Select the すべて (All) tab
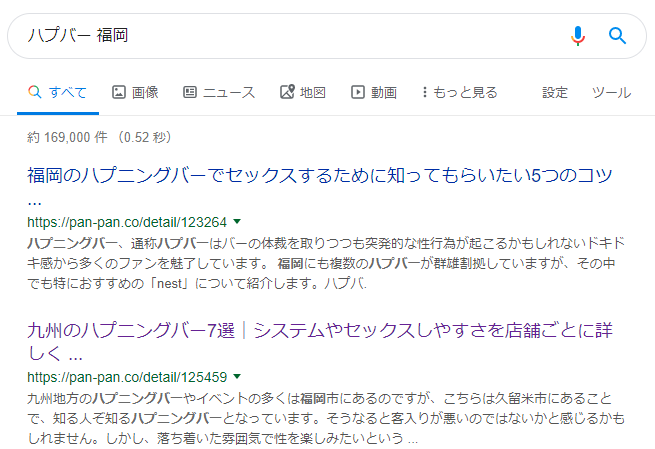655x449 pixels. pos(58,92)
